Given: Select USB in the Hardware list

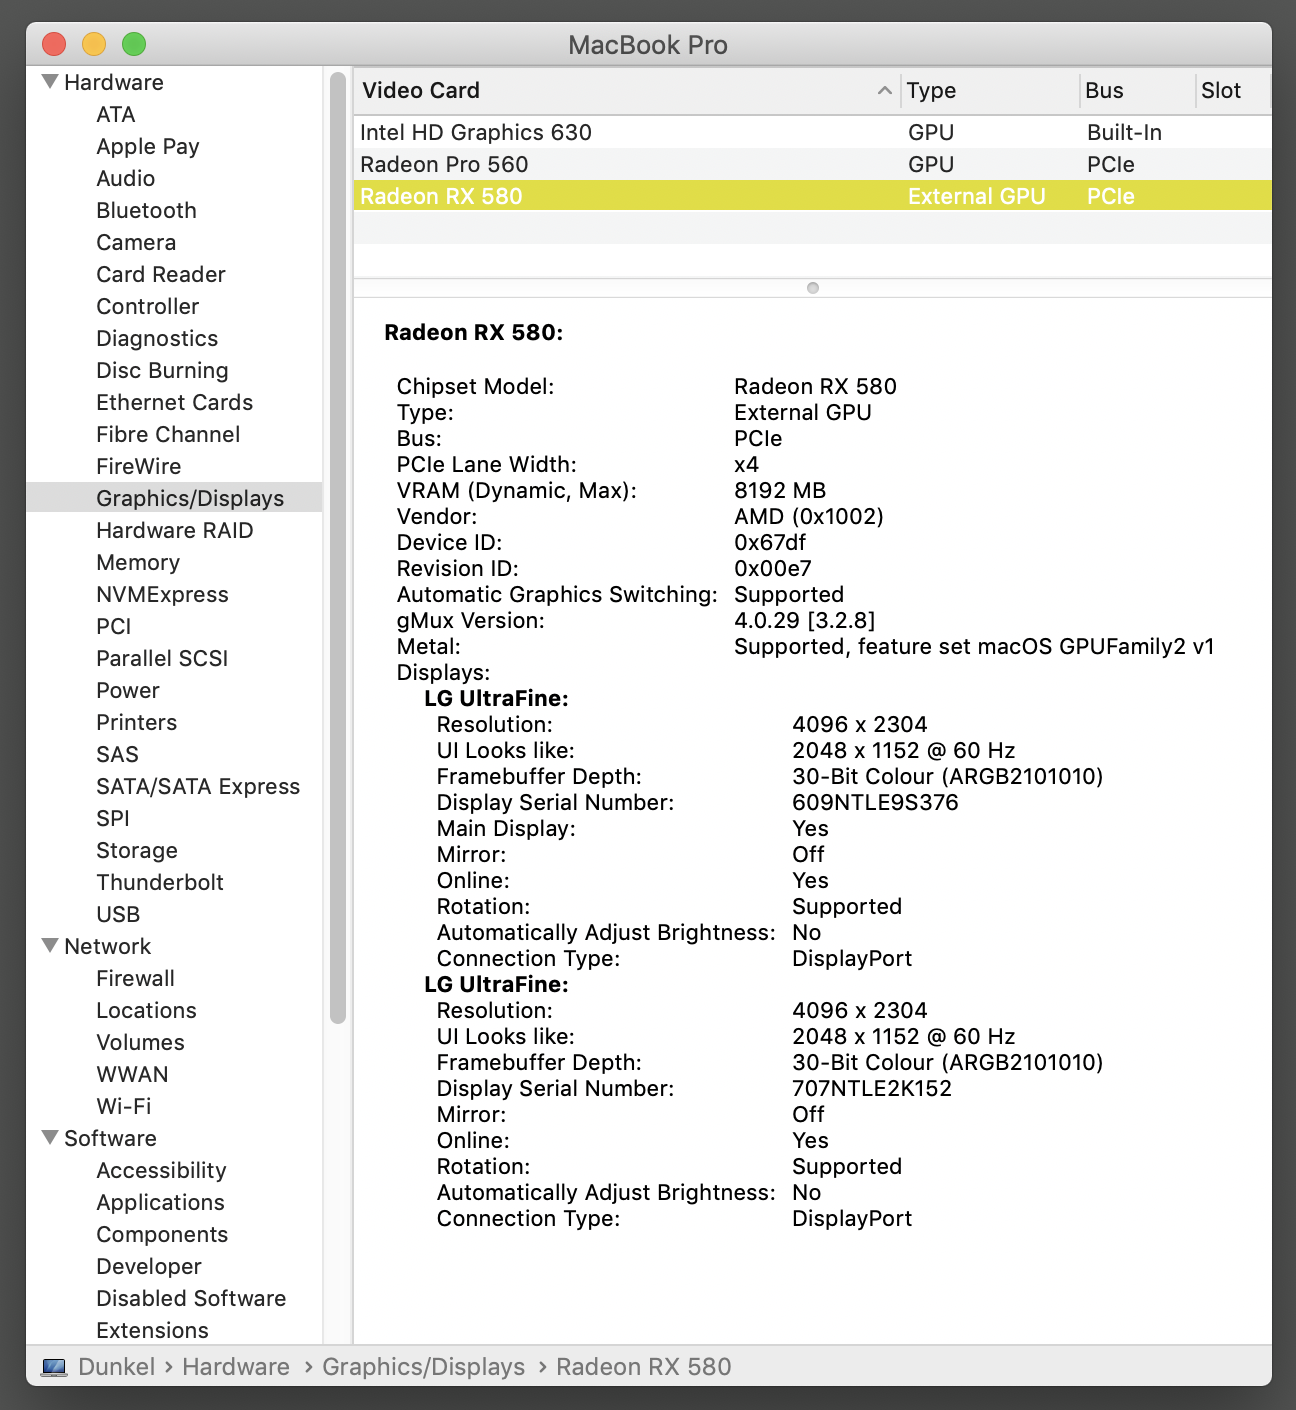Looking at the screenshot, I should point(118,914).
